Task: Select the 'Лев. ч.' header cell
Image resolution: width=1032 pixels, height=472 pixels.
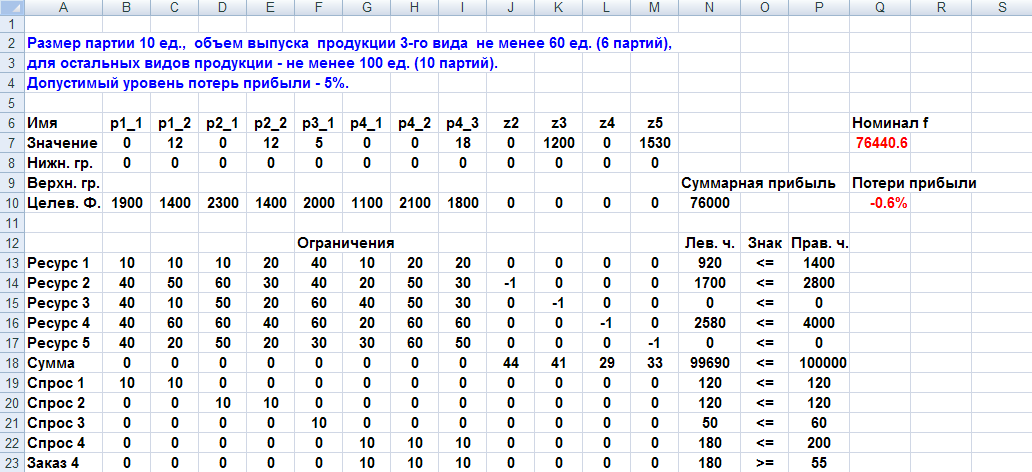Action: tap(709, 243)
